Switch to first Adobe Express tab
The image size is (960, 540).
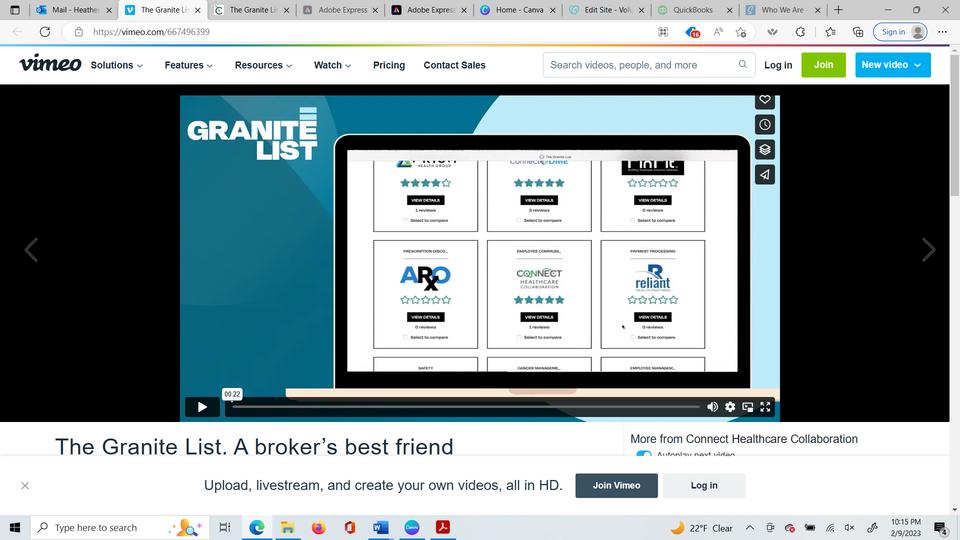340,10
